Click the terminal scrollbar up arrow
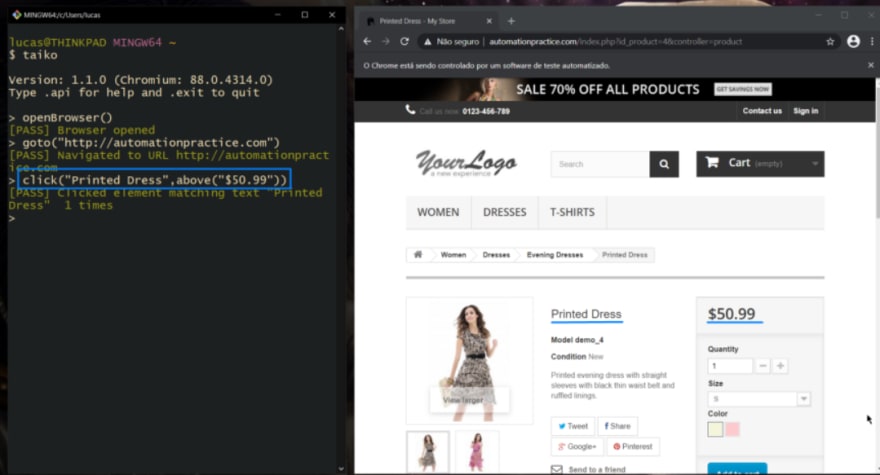This screenshot has width=880, height=475. pyautogui.click(x=341, y=28)
